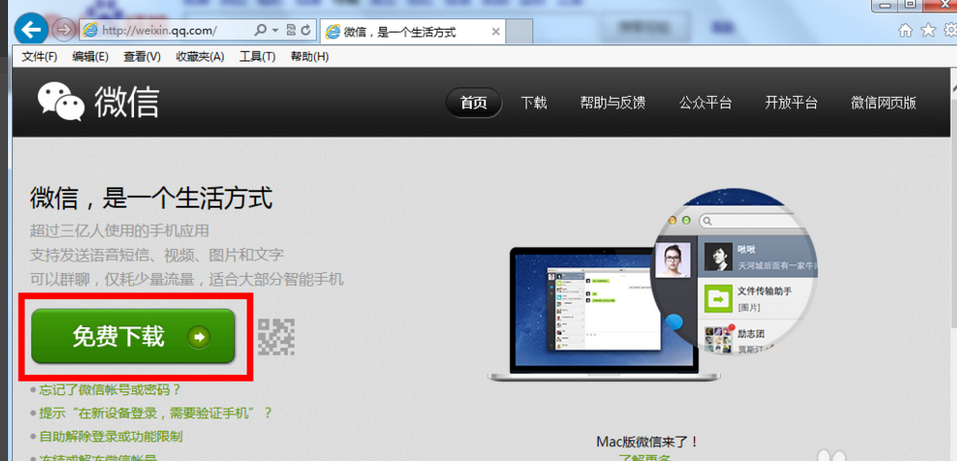Click the Mac版微信来了！ caption text

pos(647,441)
